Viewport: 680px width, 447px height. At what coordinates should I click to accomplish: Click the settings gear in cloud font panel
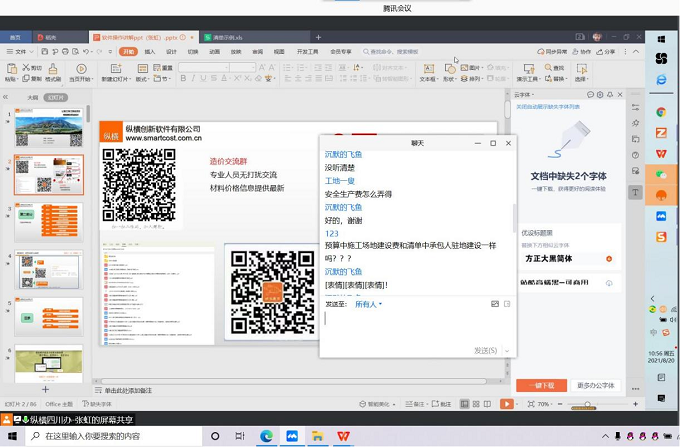pos(600,95)
